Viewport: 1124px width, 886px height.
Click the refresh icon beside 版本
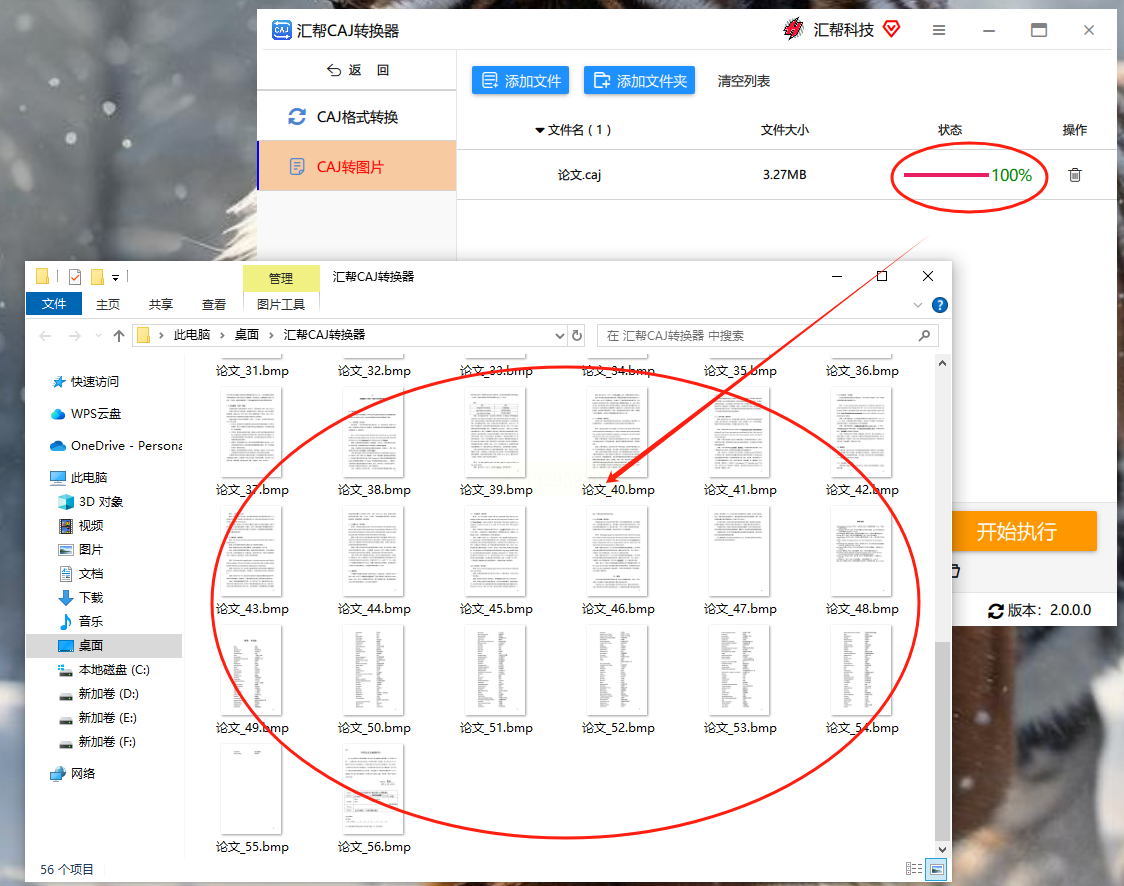coord(996,611)
